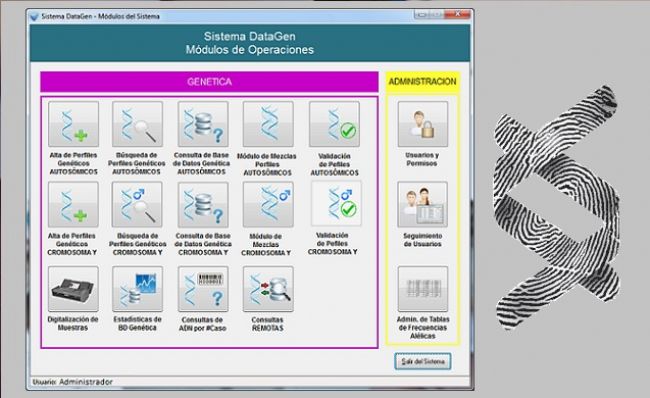Screen dimensions: 650x398
Task: Click Consulta de Base de Datos Autosómicos icon
Action: (x=203, y=124)
